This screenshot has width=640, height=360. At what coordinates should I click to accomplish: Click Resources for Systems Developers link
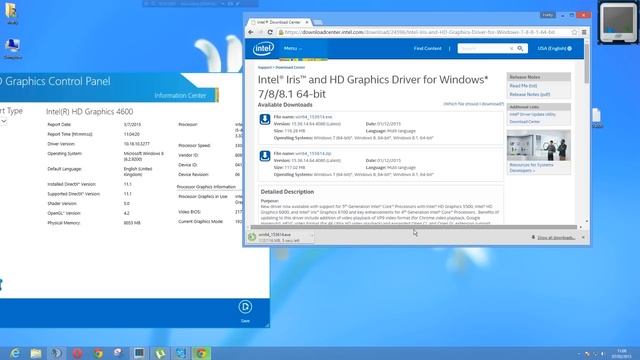click(531, 167)
